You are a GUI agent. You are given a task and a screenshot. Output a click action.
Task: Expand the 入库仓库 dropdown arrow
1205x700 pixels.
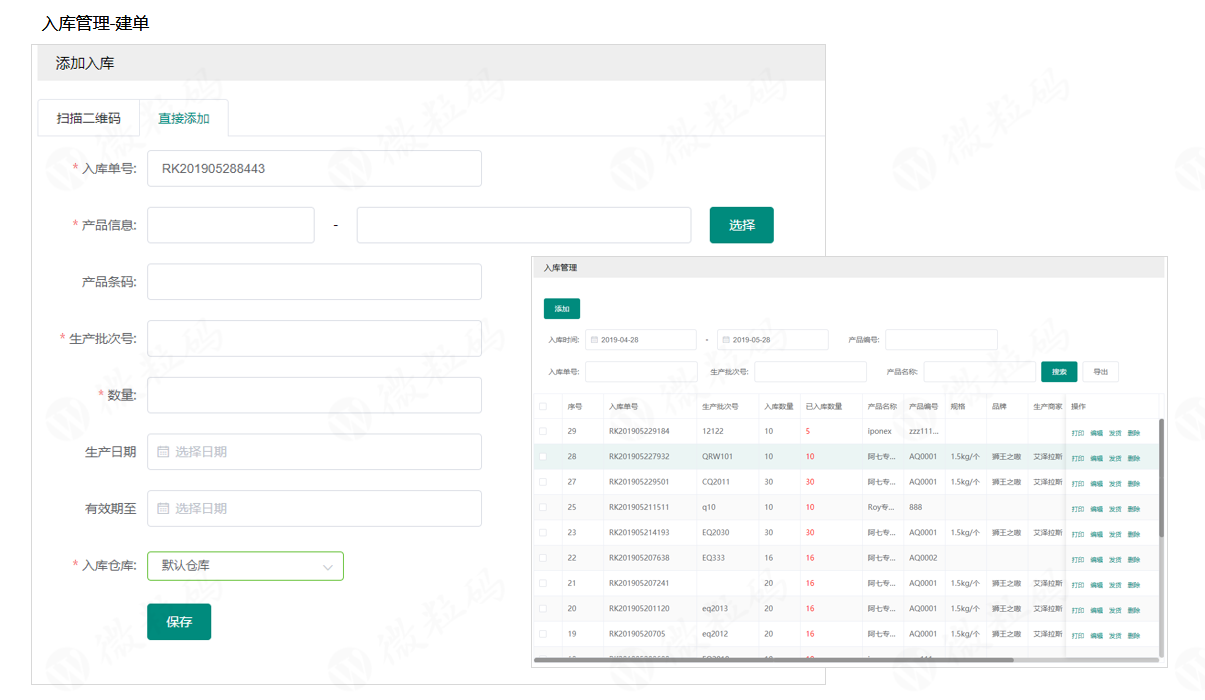click(327, 567)
